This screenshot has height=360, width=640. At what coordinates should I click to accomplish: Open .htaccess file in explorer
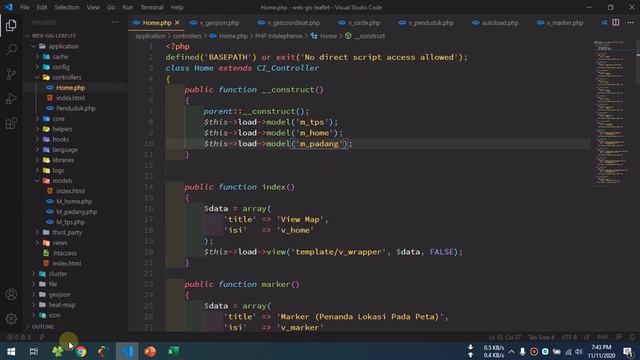click(64, 253)
